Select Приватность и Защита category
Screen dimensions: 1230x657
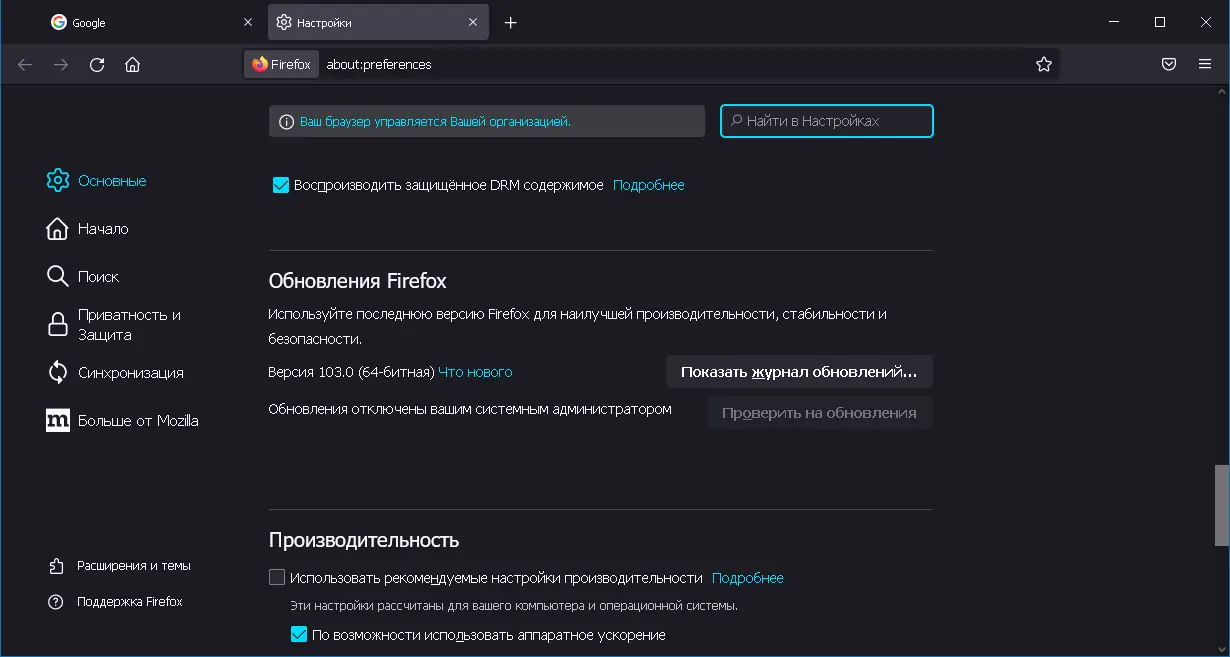(x=129, y=325)
